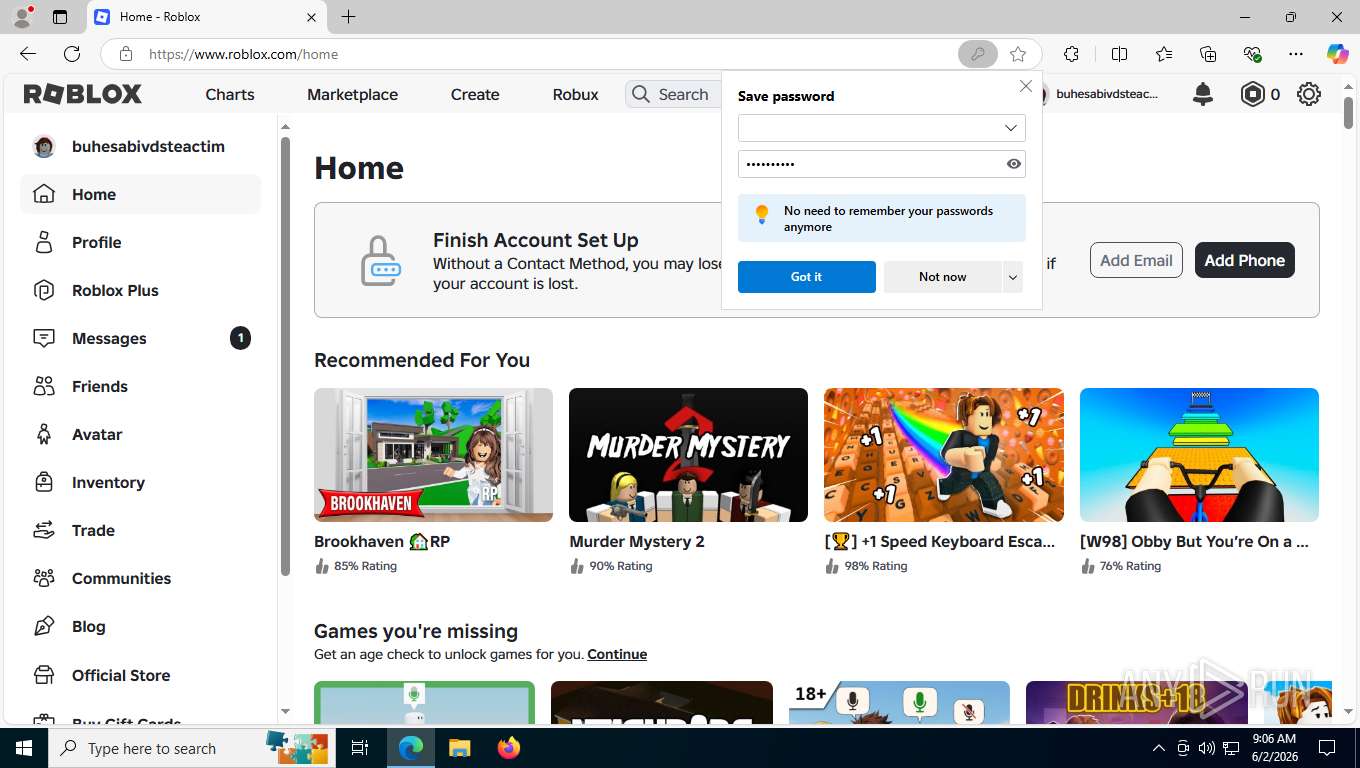The image size is (1360, 768).
Task: Click the Friends icon in sidebar
Action: (x=43, y=386)
